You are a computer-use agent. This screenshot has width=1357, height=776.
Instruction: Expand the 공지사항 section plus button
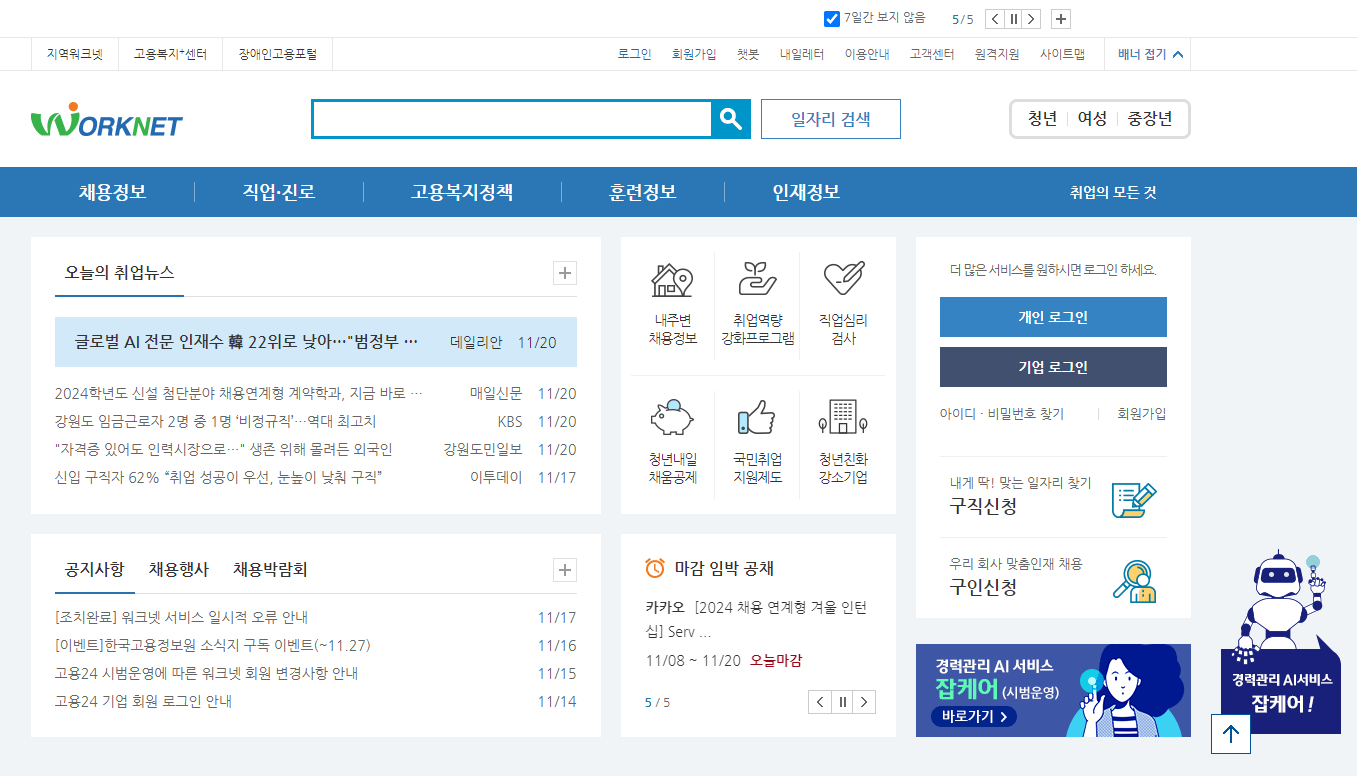(x=564, y=570)
